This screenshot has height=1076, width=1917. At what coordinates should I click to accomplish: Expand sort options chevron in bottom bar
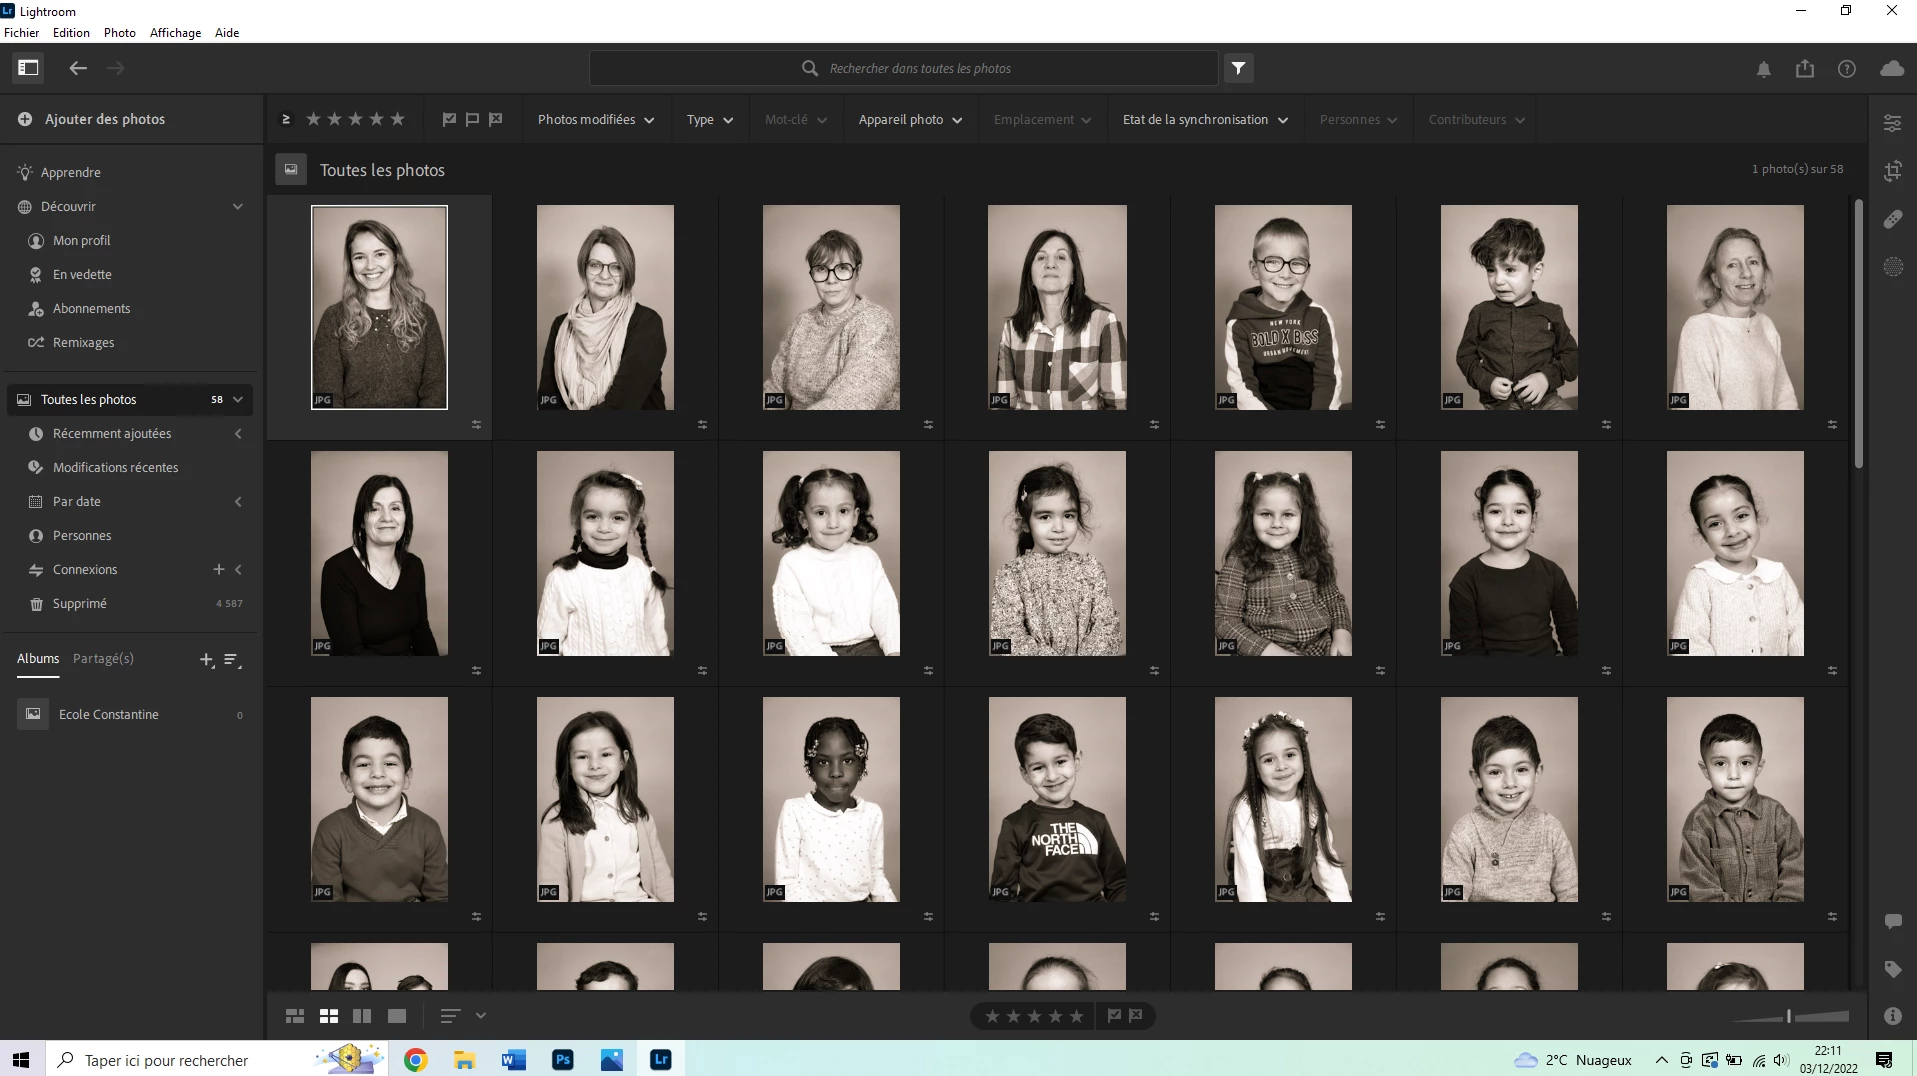point(481,1016)
